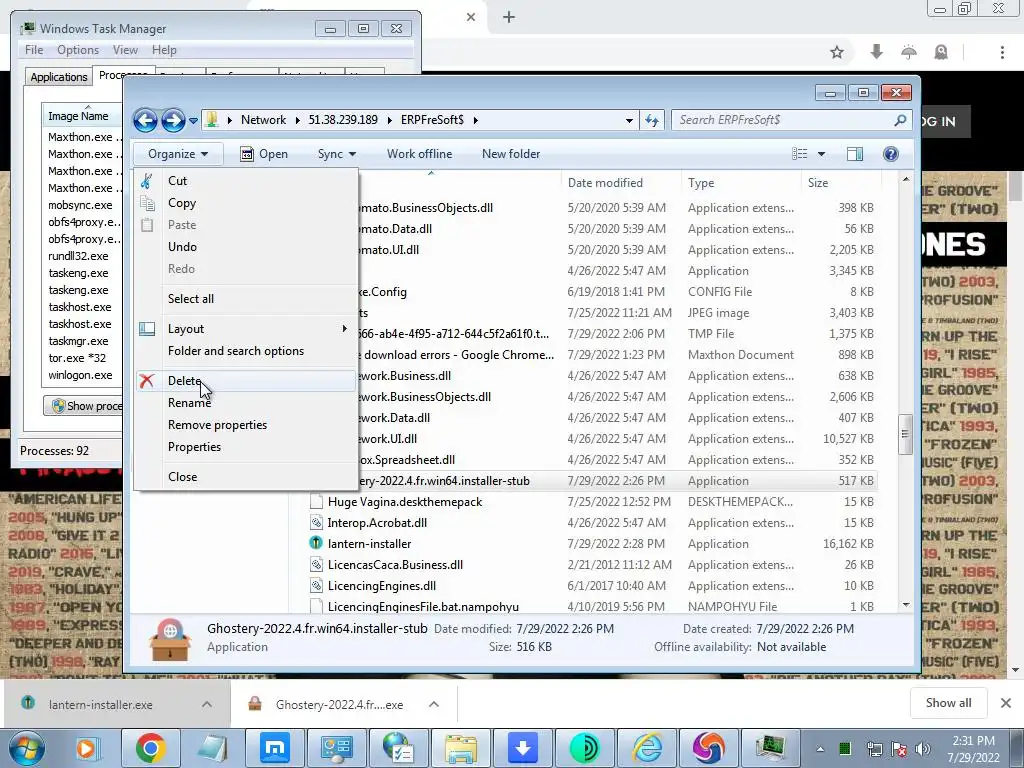This screenshot has height=768, width=1024.
Task: Select Interop.Acrobat.dll file
Action: point(377,523)
